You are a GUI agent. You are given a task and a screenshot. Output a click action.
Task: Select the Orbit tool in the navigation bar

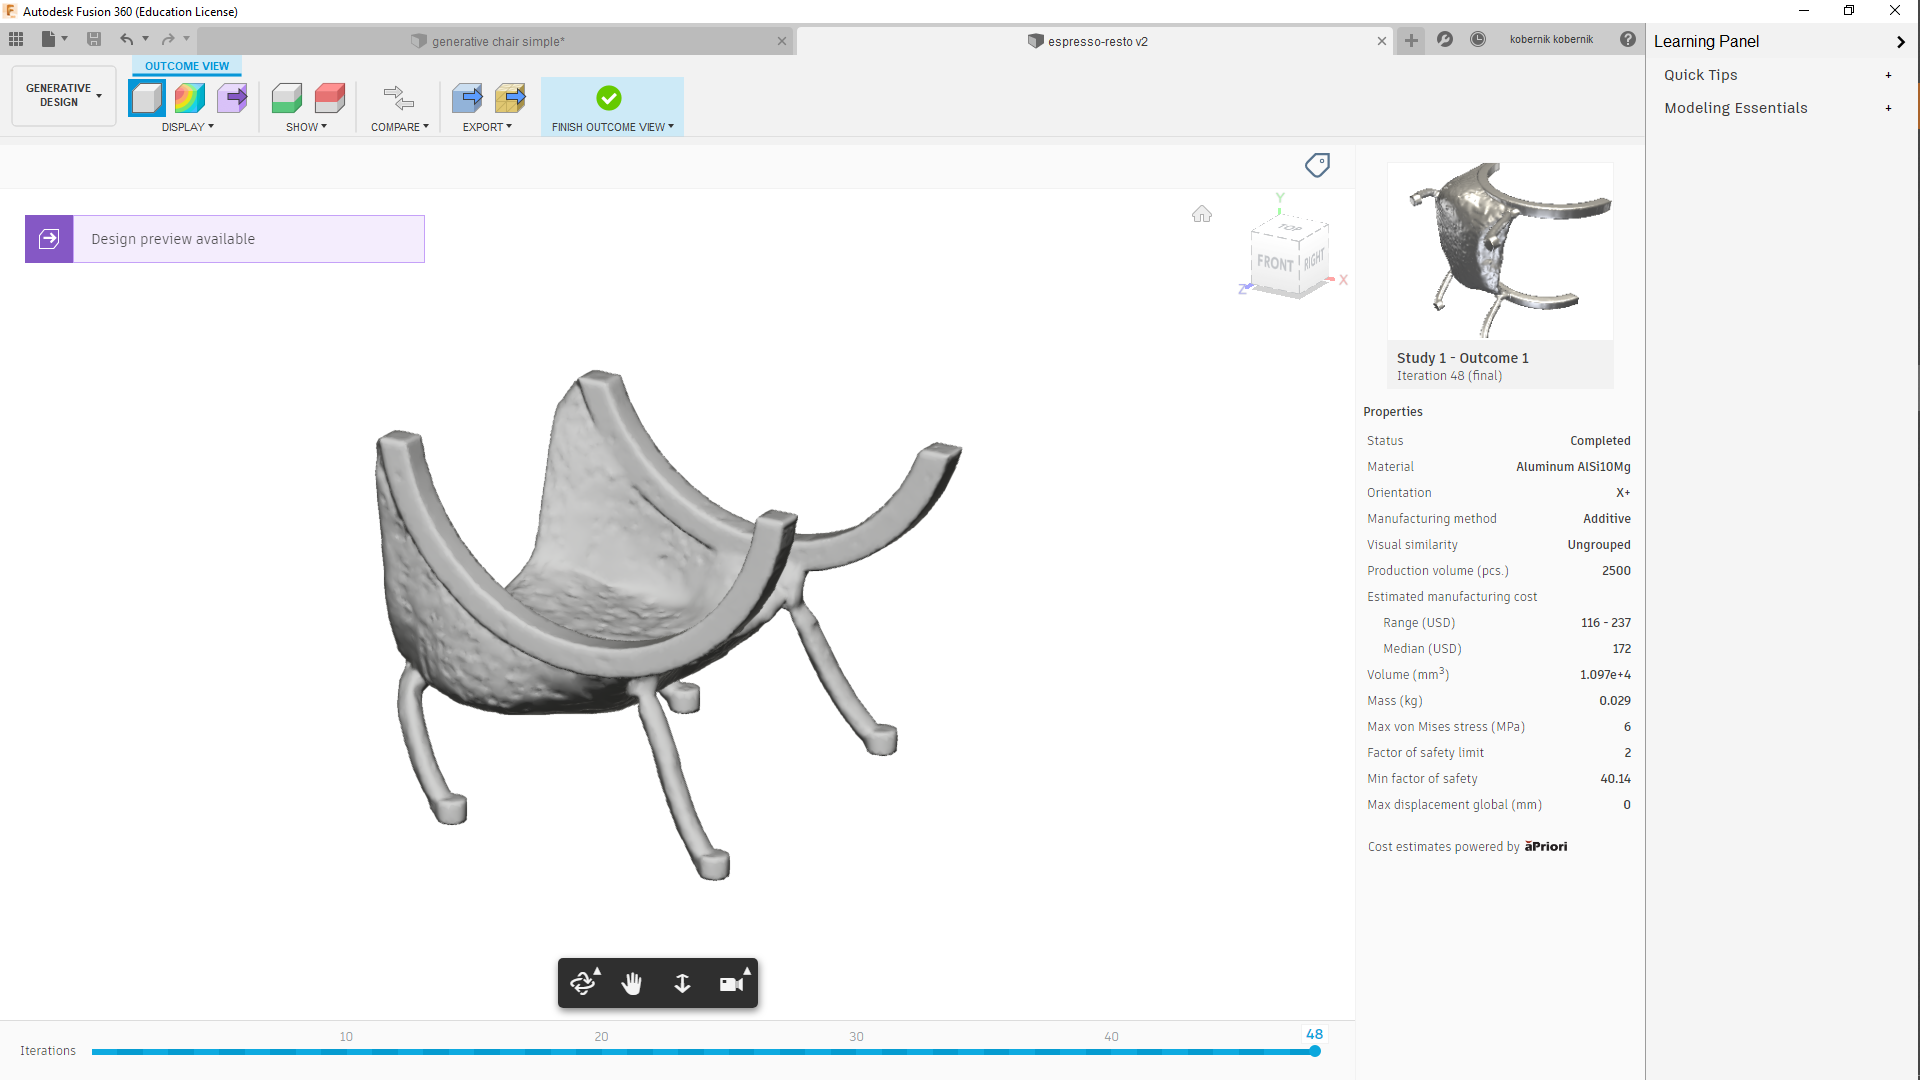pyautogui.click(x=584, y=983)
